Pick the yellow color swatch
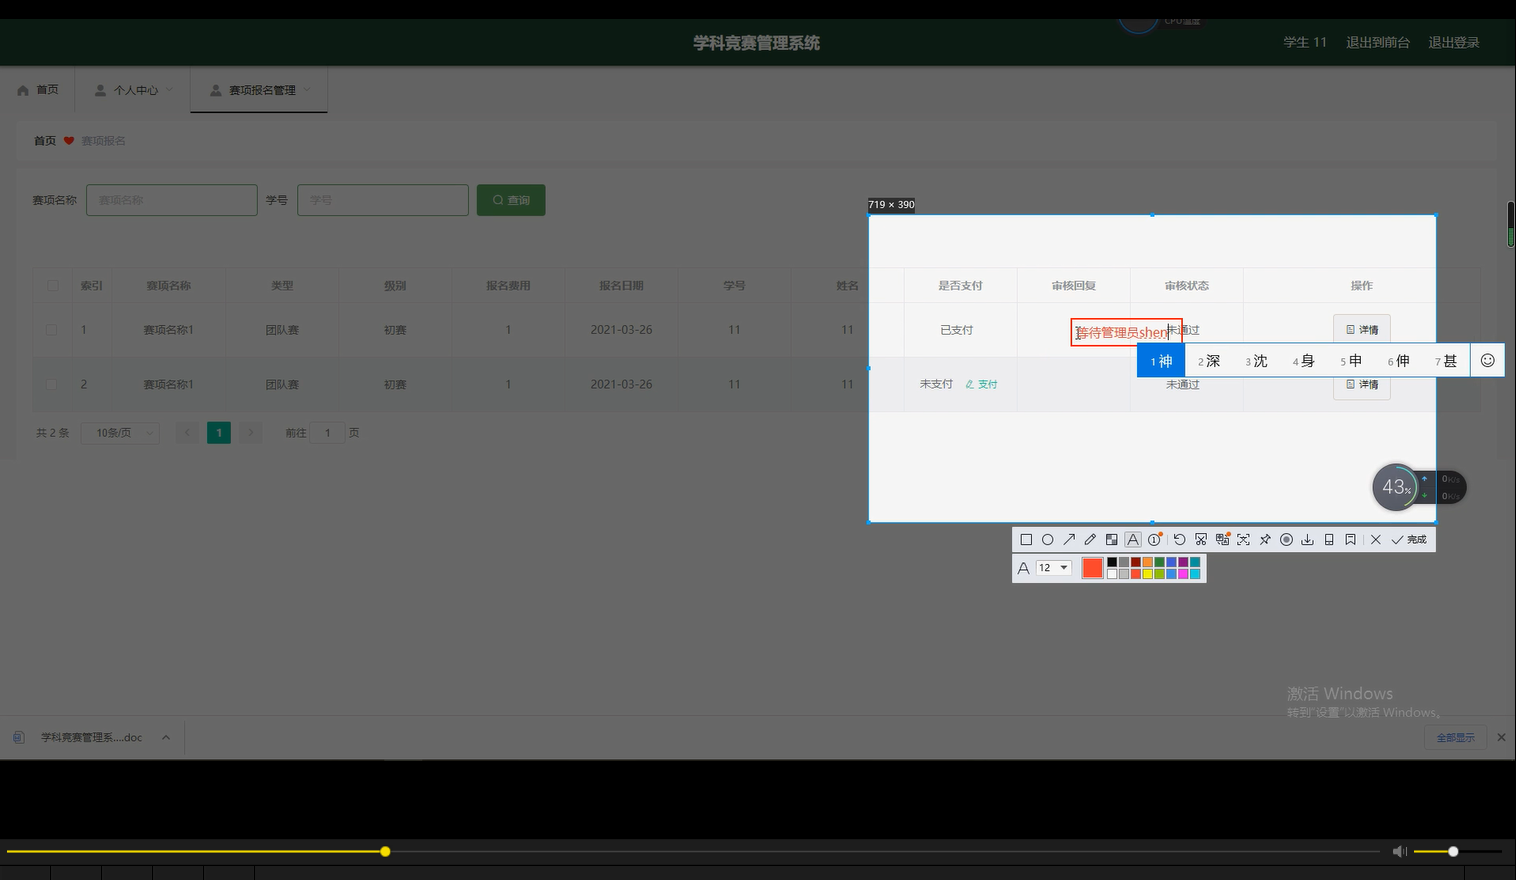 point(1148,574)
